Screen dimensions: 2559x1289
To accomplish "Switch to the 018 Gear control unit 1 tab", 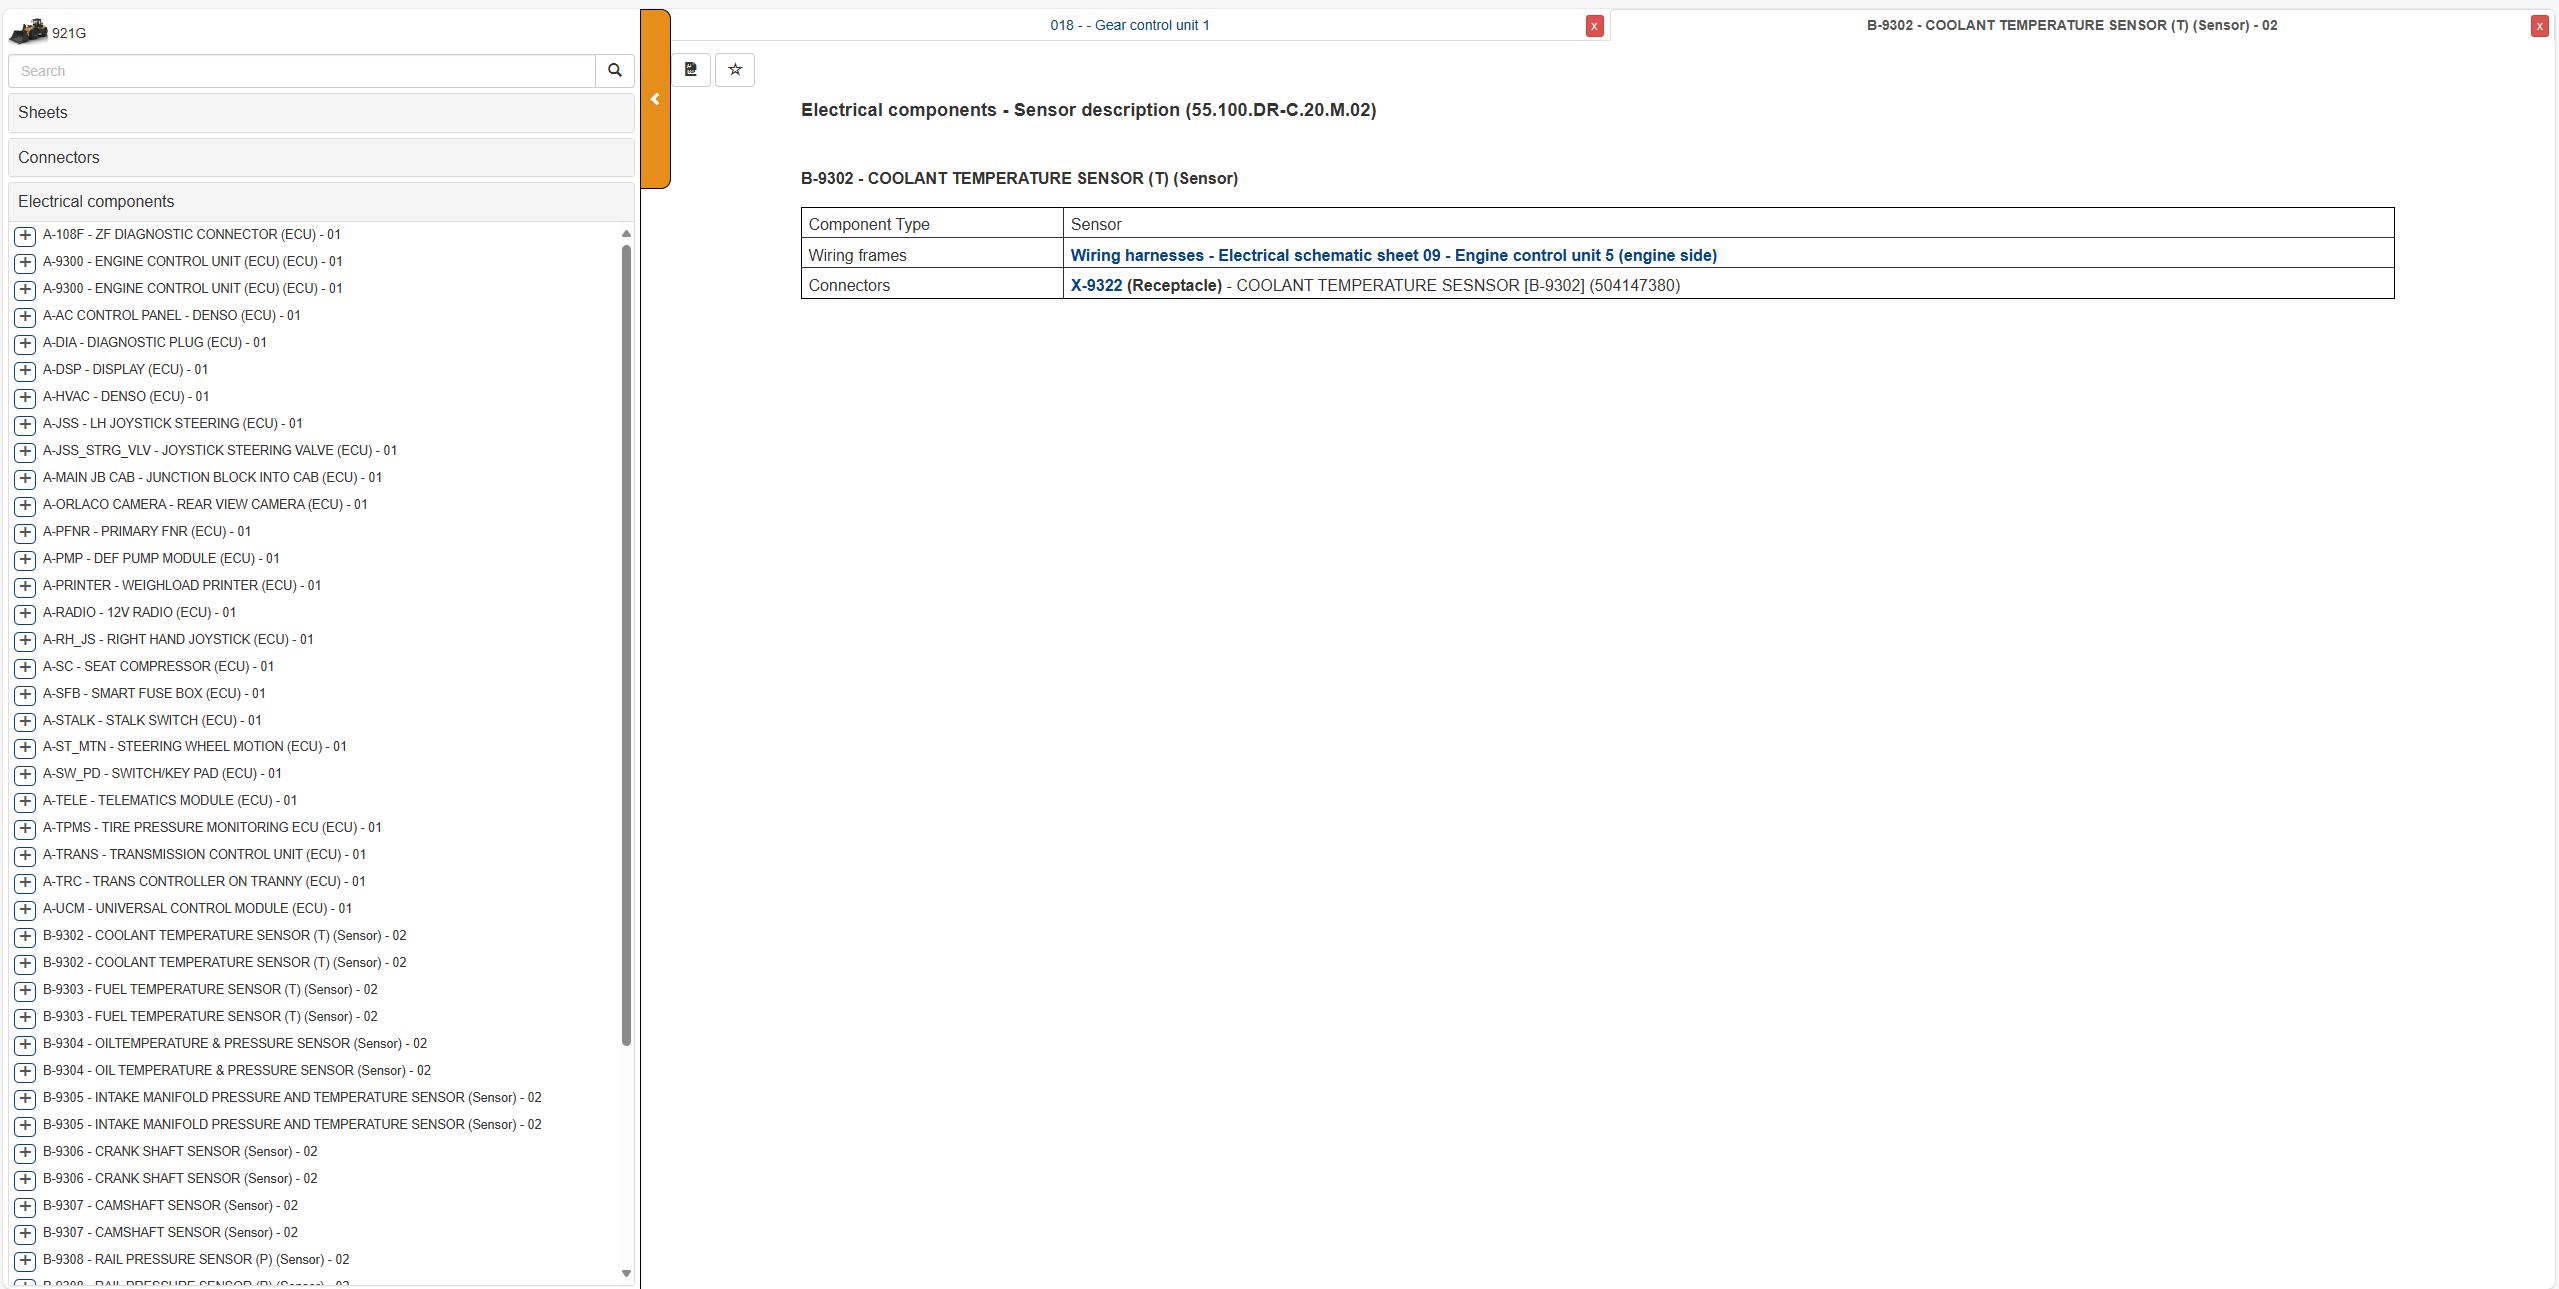I will [x=1129, y=25].
